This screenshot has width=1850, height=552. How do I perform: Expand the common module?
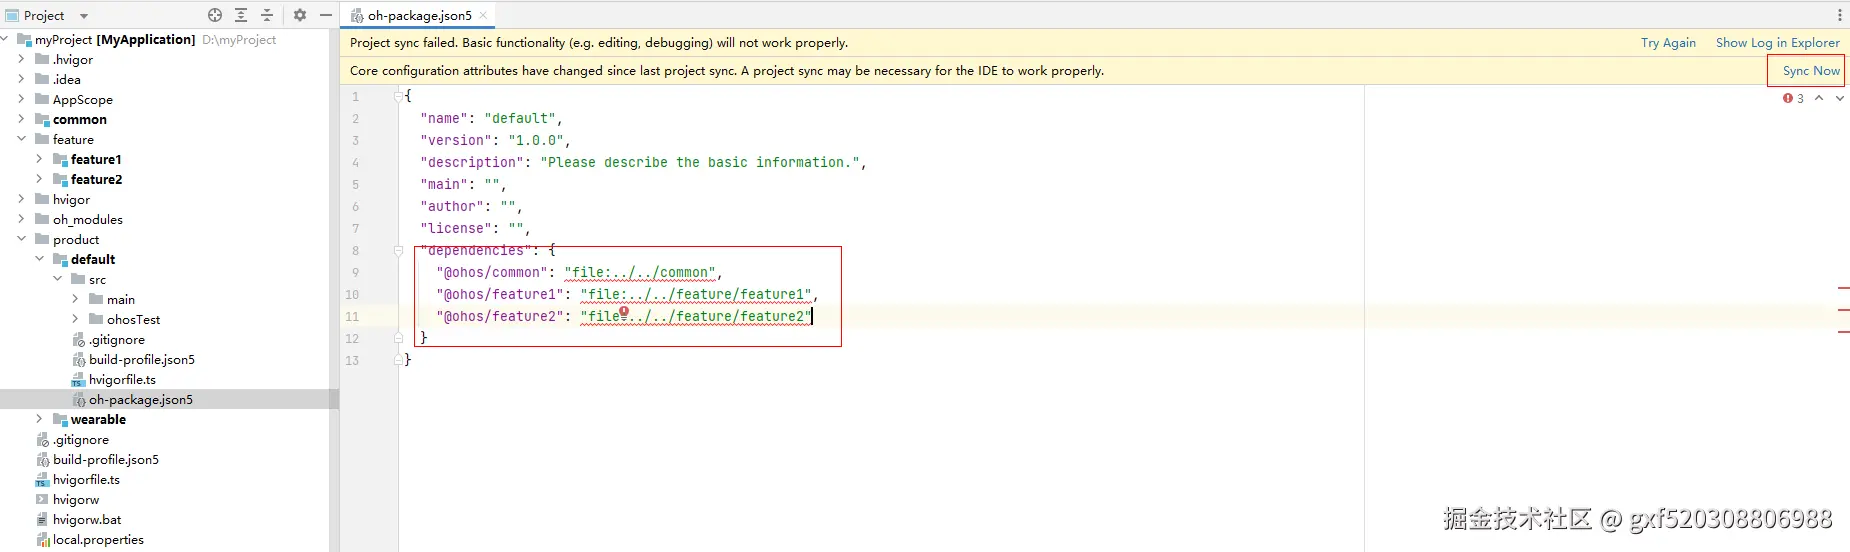click(21, 119)
